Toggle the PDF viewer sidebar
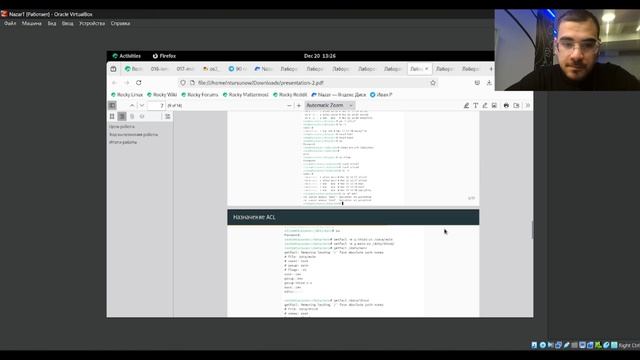 tap(112, 105)
